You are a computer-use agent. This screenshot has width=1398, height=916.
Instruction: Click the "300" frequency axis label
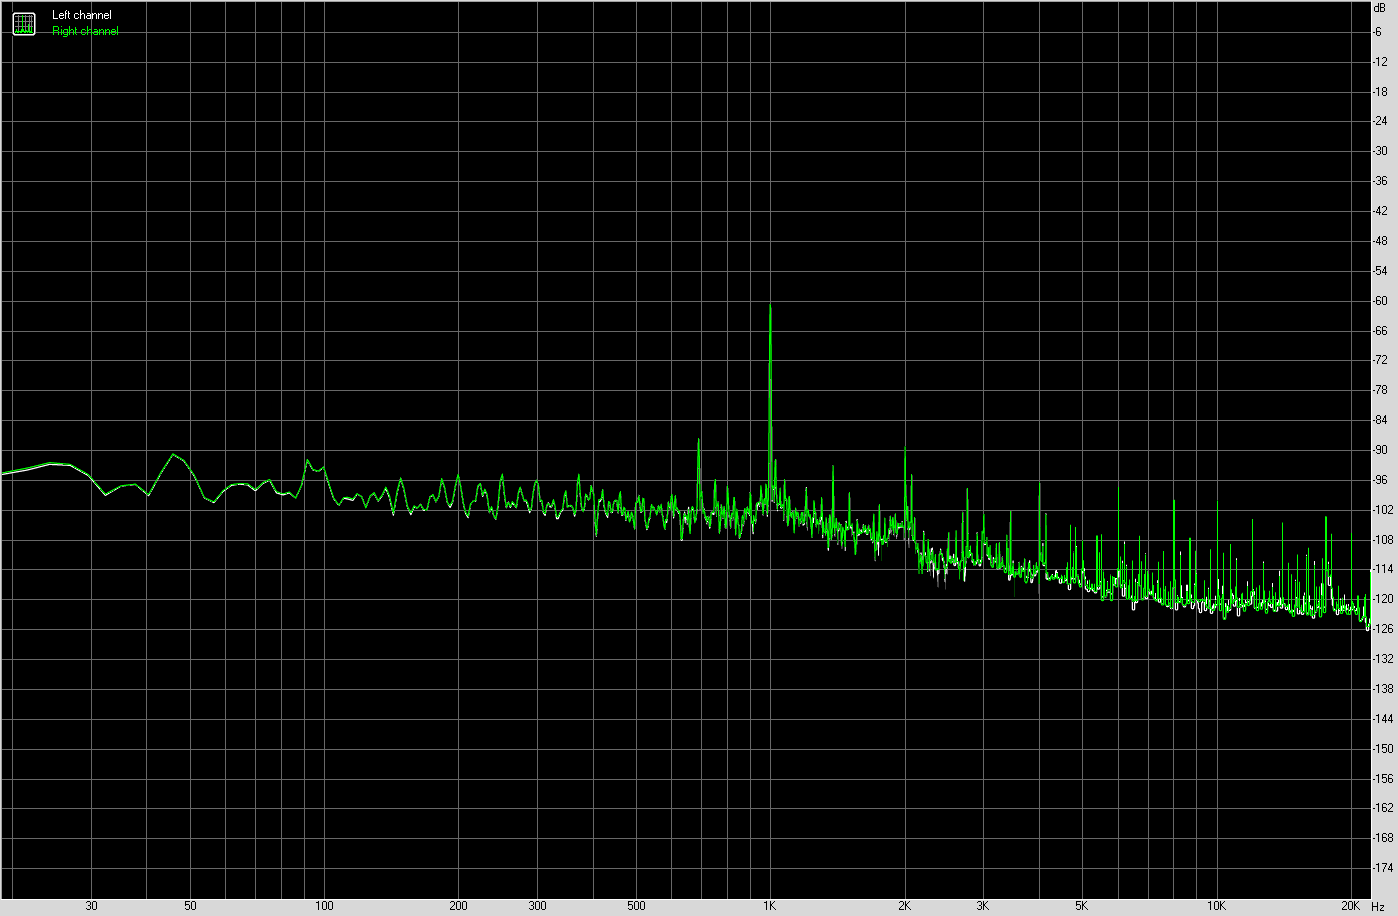[537, 906]
